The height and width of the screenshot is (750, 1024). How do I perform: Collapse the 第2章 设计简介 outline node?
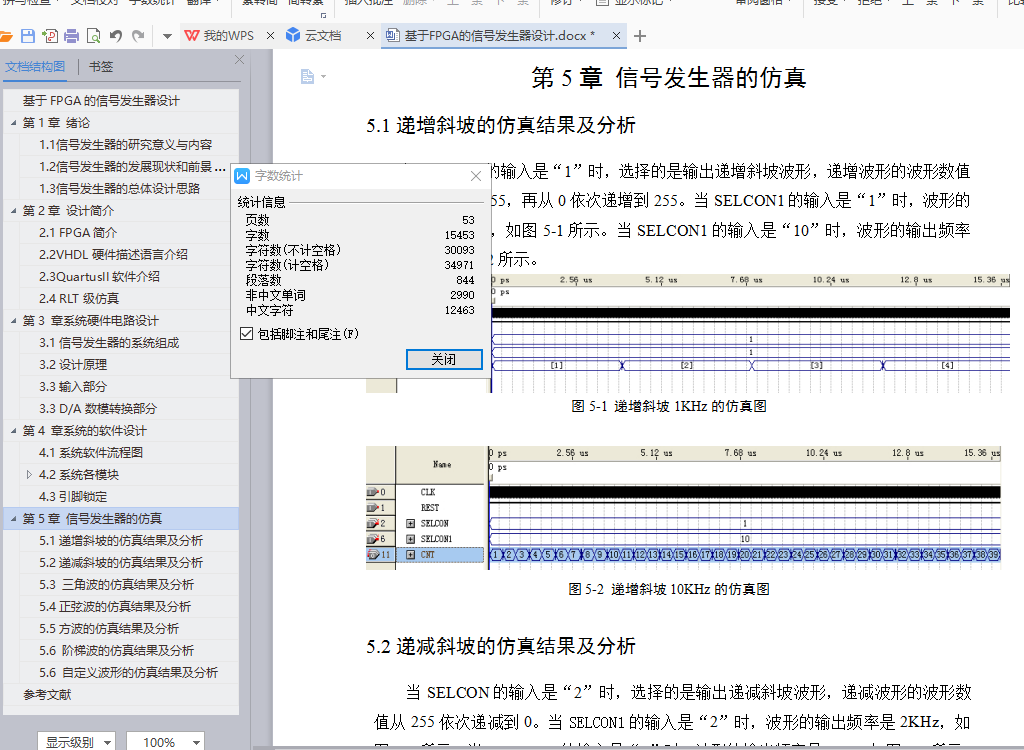pyautogui.click(x=13, y=210)
